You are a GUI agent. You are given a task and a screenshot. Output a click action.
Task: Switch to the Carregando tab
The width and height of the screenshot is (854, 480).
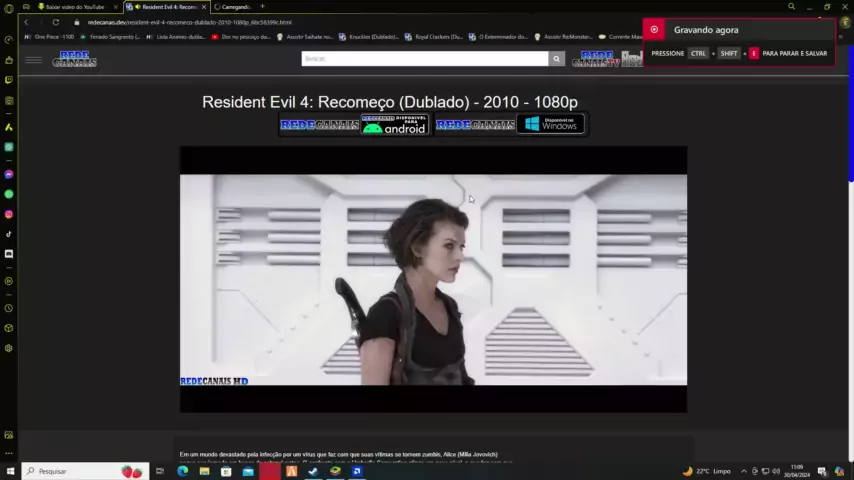click(234, 7)
